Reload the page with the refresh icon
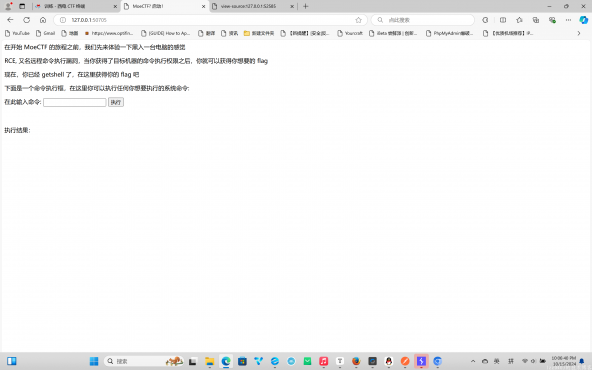 pyautogui.click(x=26, y=20)
